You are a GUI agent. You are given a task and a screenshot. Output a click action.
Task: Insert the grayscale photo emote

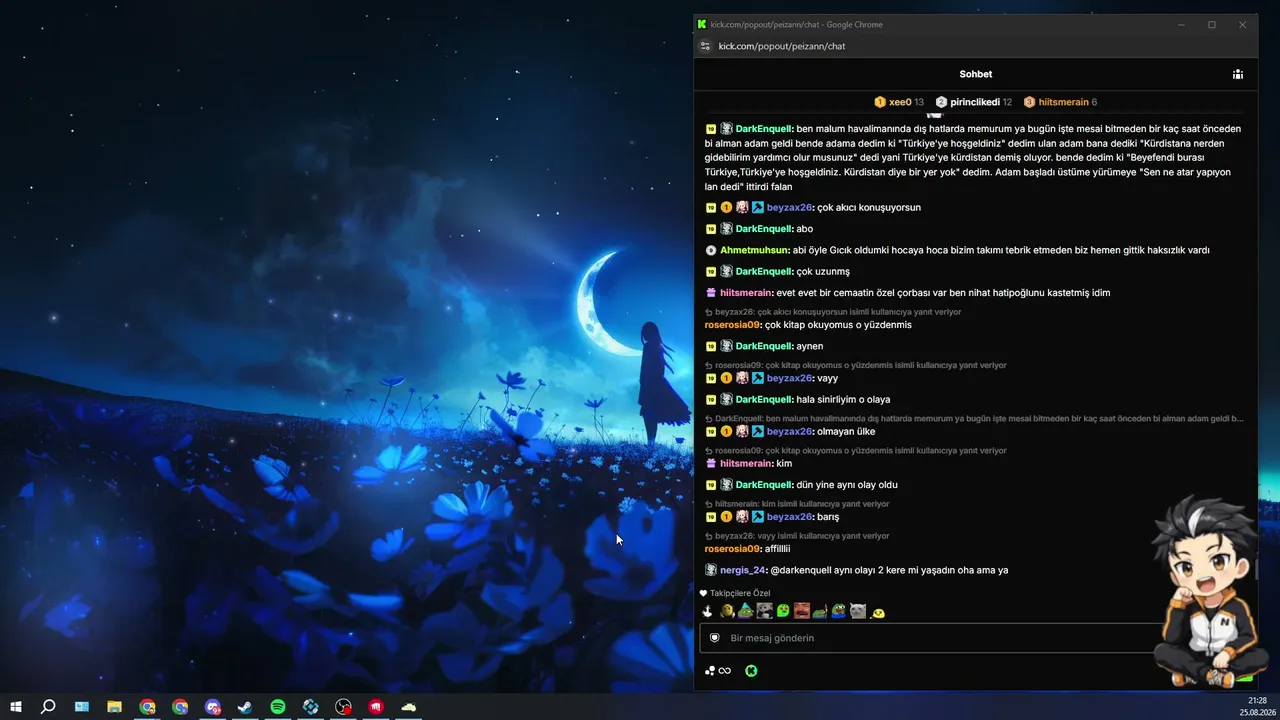[x=764, y=611]
